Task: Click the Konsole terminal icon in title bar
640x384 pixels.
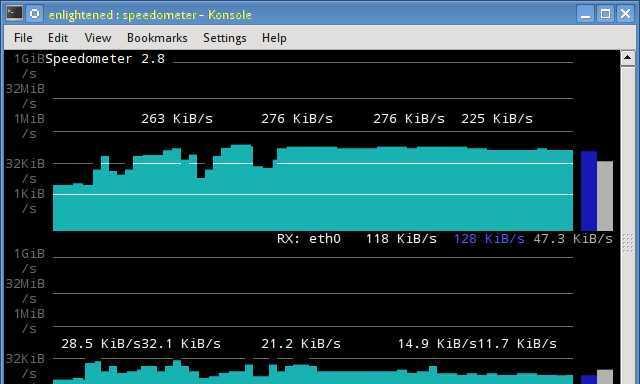Action: (x=14, y=13)
